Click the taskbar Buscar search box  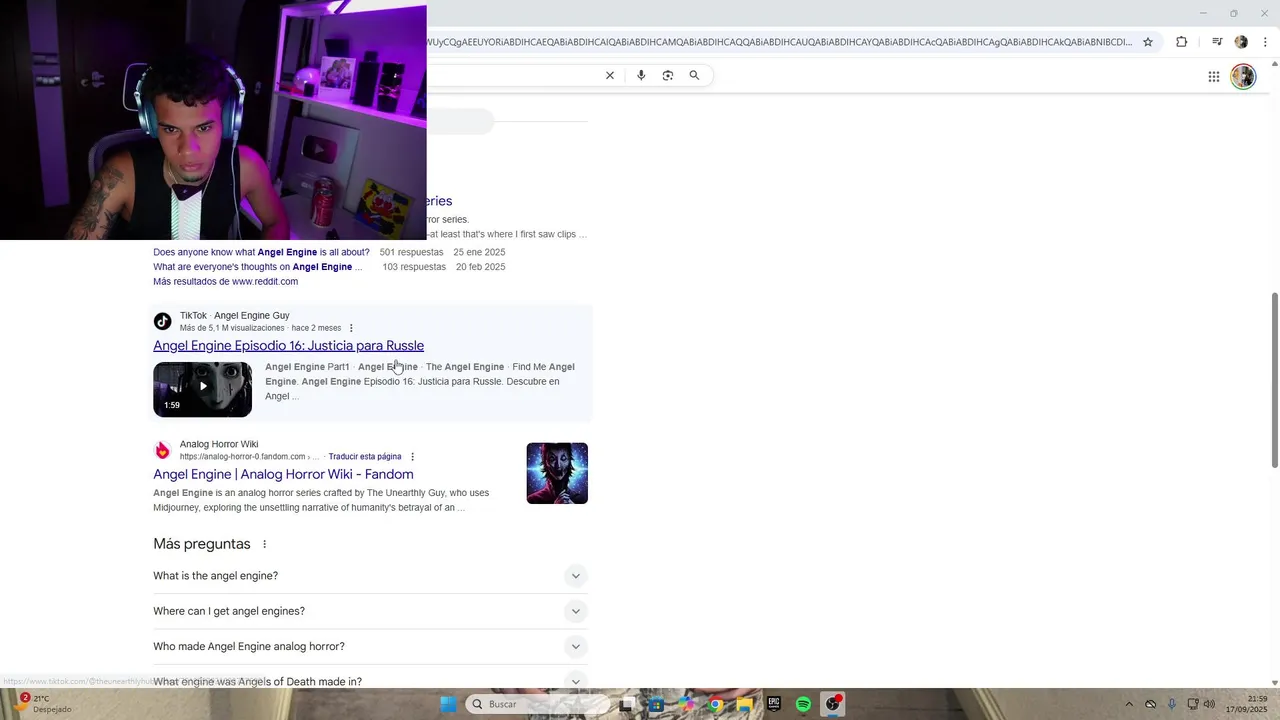pos(535,704)
